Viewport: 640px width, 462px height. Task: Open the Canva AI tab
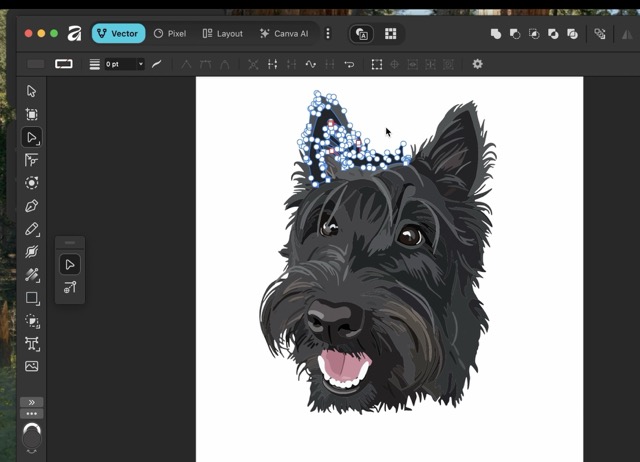tap(284, 33)
